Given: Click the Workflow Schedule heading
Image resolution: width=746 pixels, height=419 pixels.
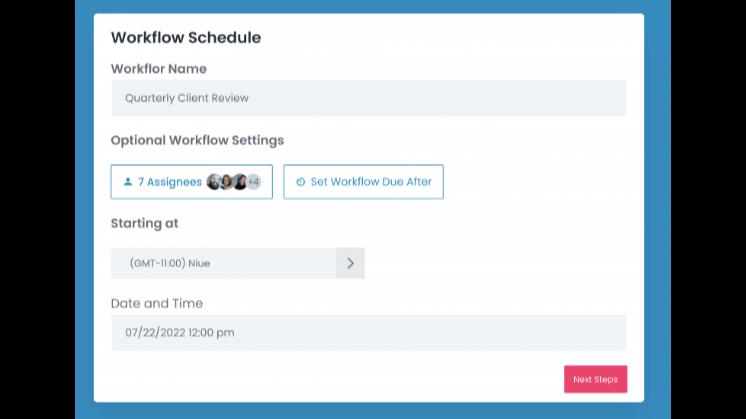Looking at the screenshot, I should (x=186, y=38).
